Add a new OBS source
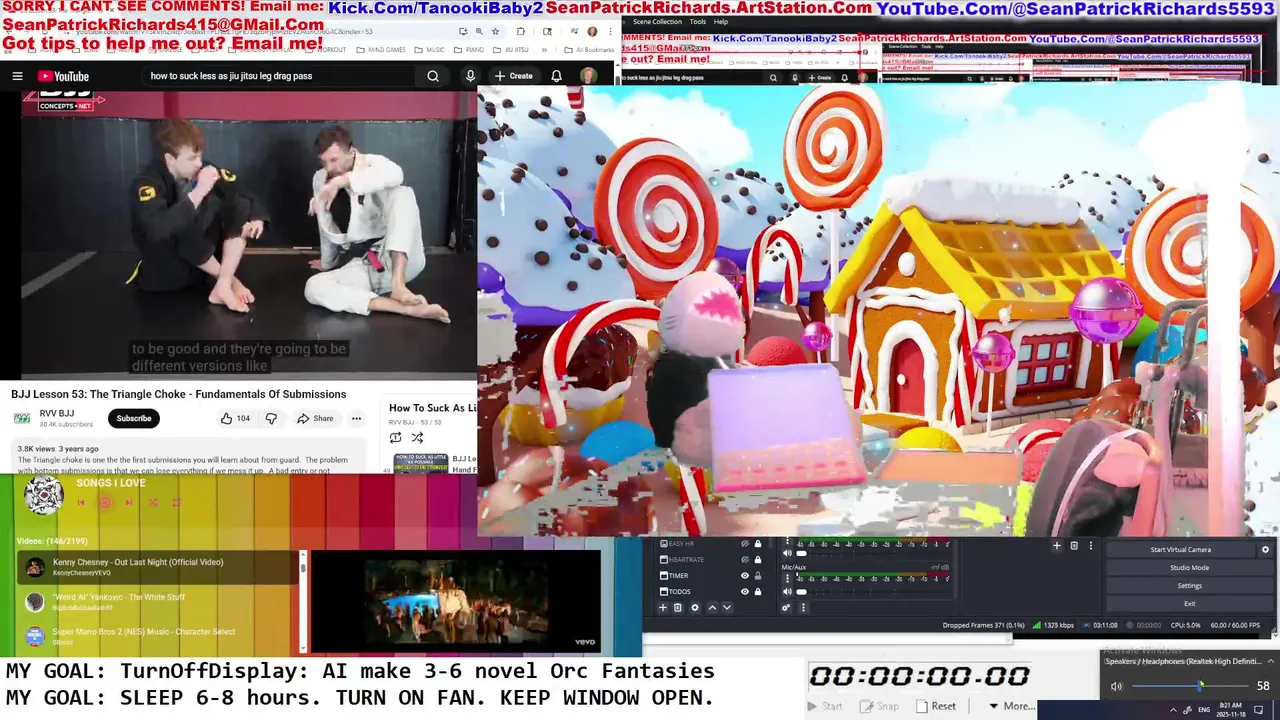 [663, 608]
